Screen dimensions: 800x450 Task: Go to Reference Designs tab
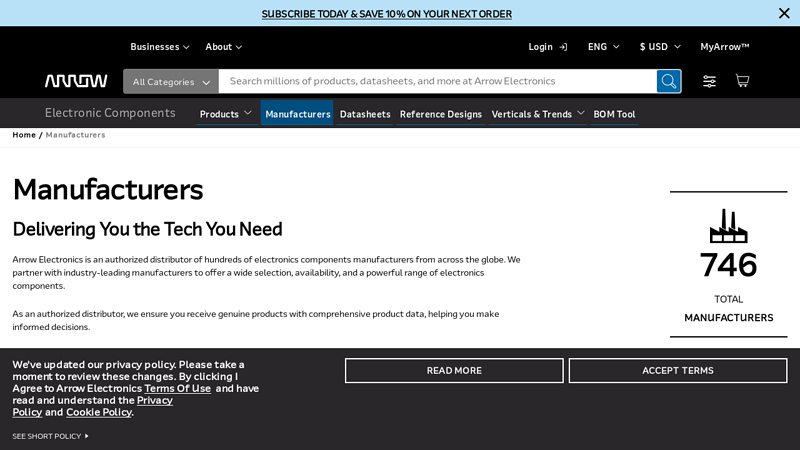click(440, 114)
